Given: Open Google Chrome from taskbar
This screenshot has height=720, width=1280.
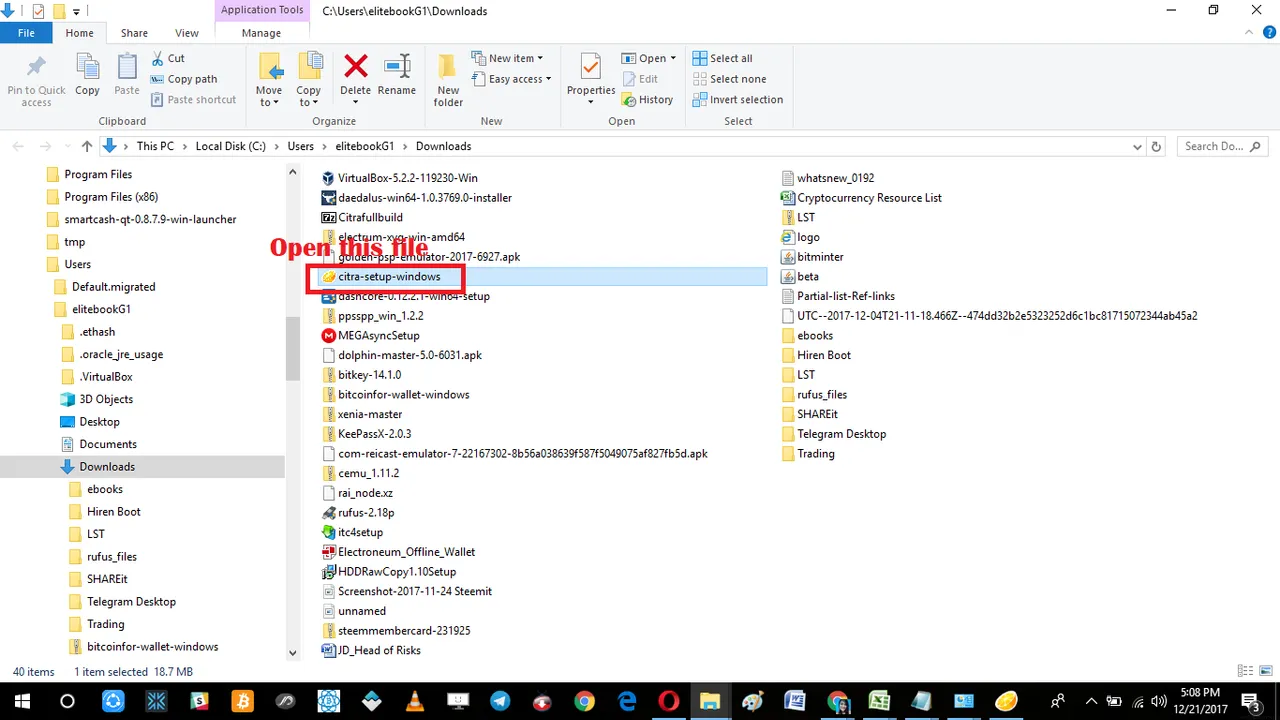Looking at the screenshot, I should (x=585, y=701).
